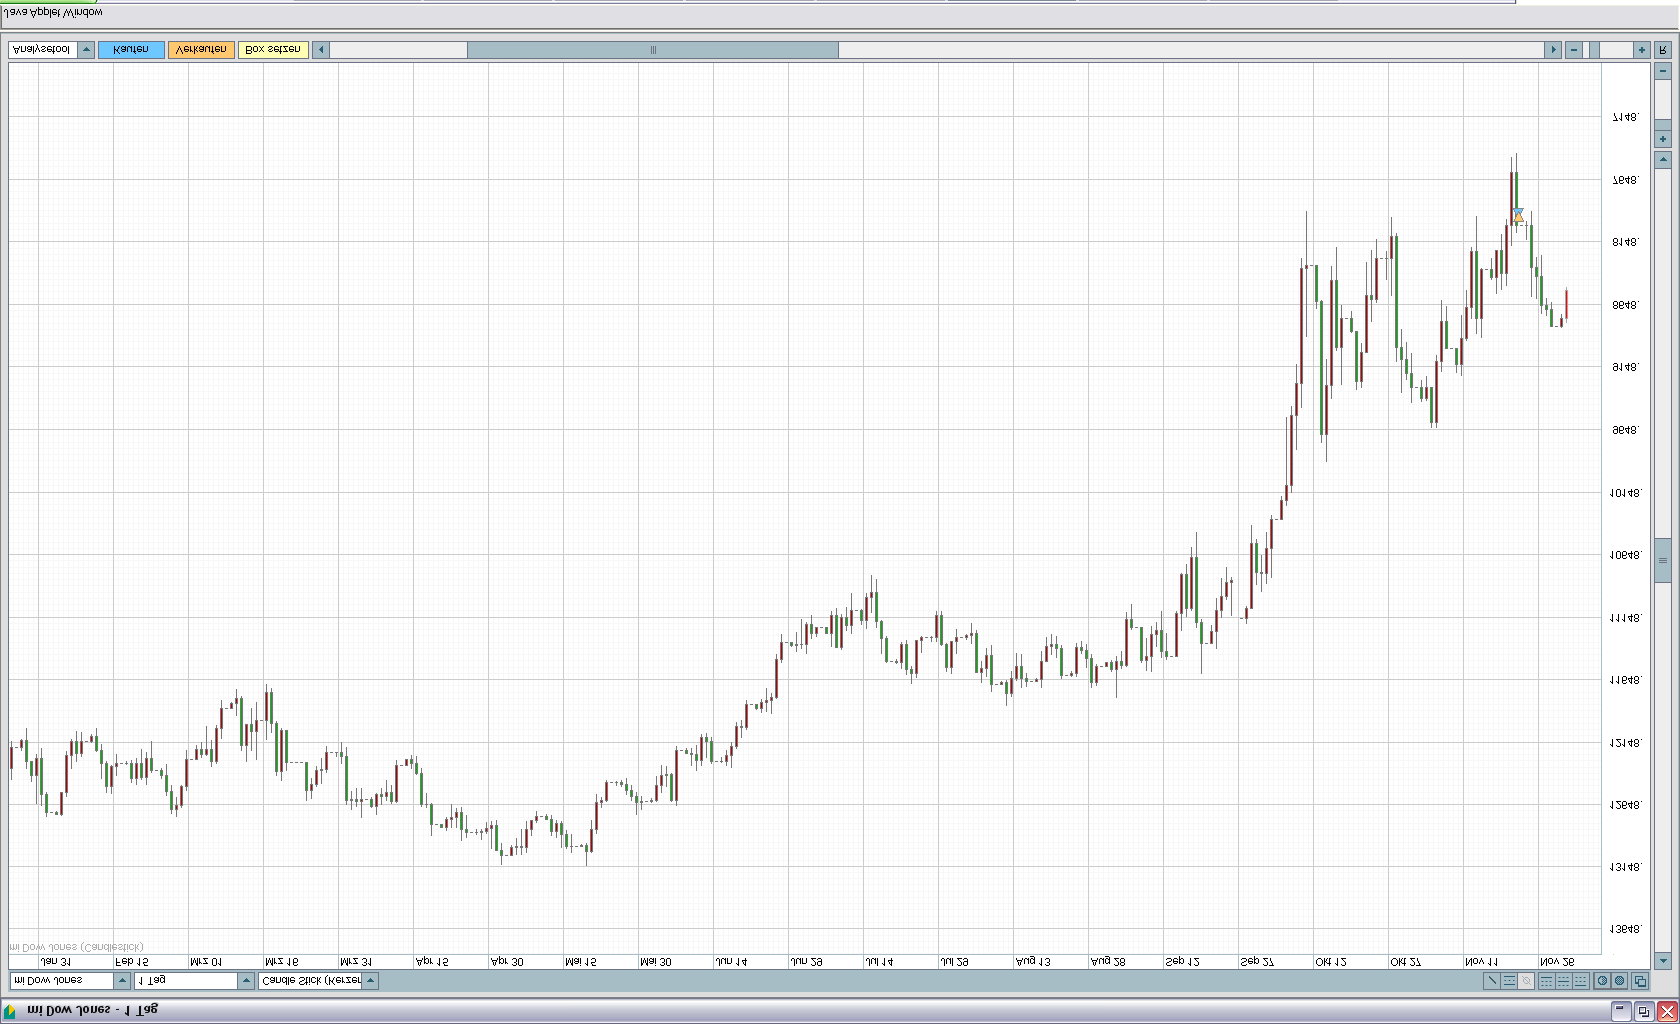Click the horizontal zoom plus button

tap(1641, 50)
